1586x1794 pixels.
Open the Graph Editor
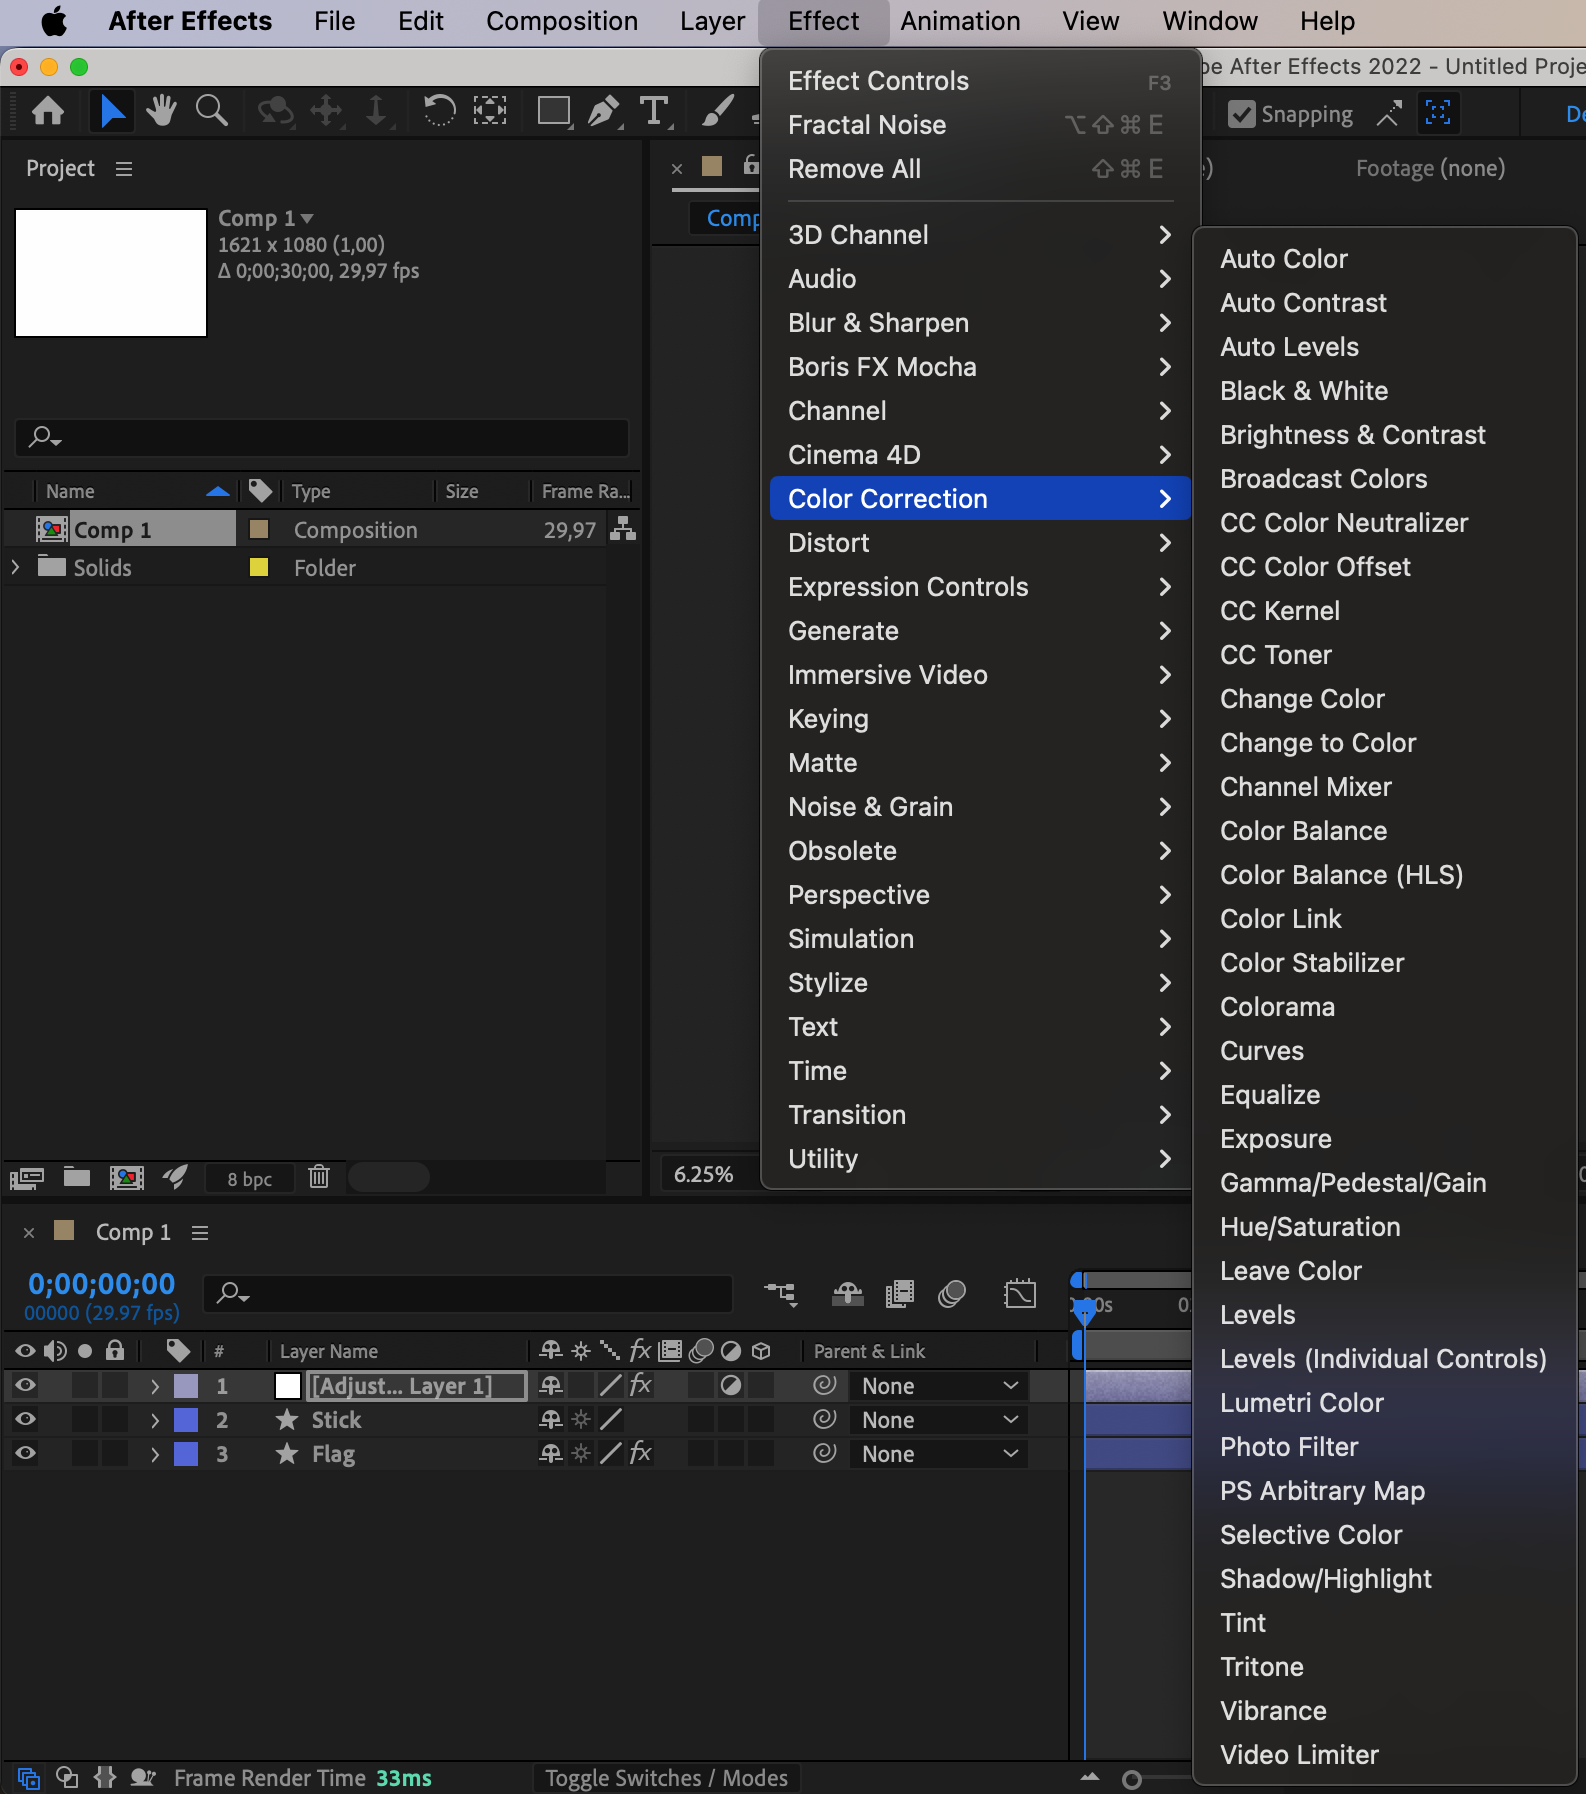(x=1020, y=1294)
